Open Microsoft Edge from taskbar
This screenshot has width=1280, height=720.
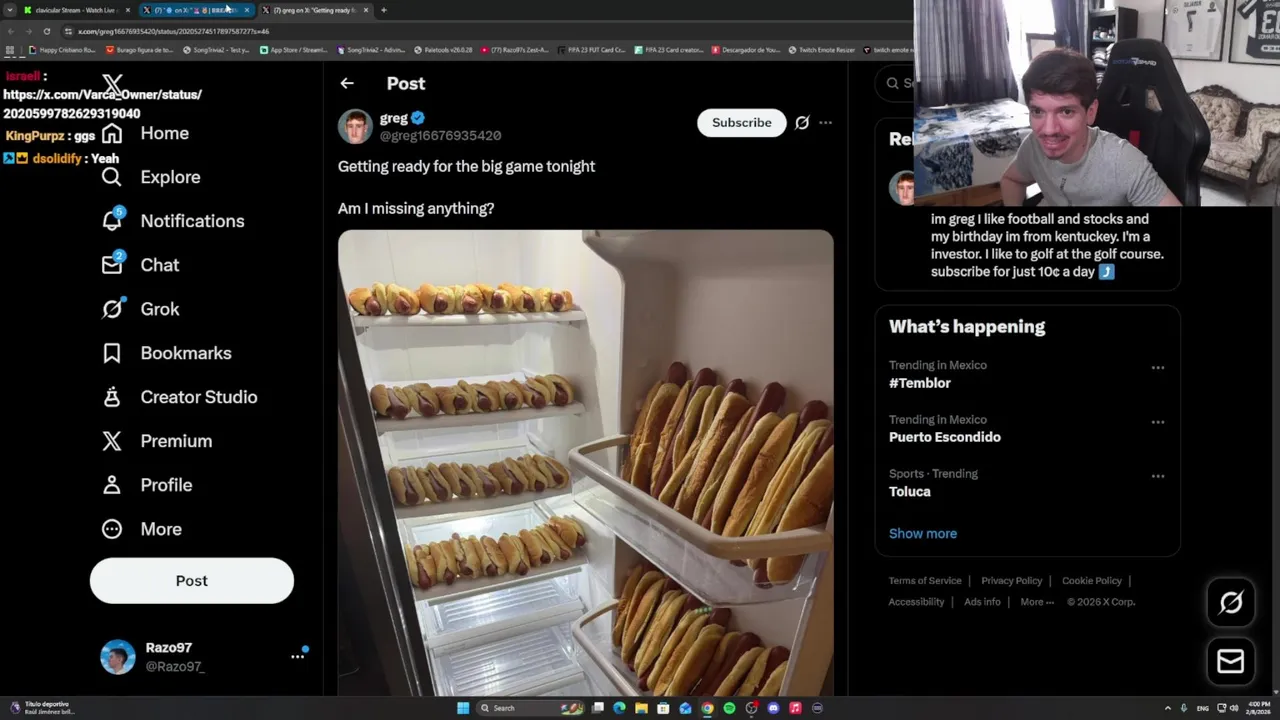click(619, 708)
